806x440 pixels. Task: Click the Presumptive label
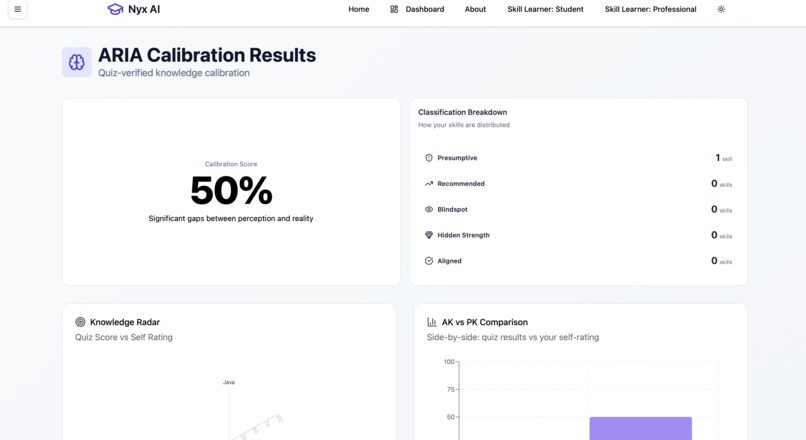457,158
